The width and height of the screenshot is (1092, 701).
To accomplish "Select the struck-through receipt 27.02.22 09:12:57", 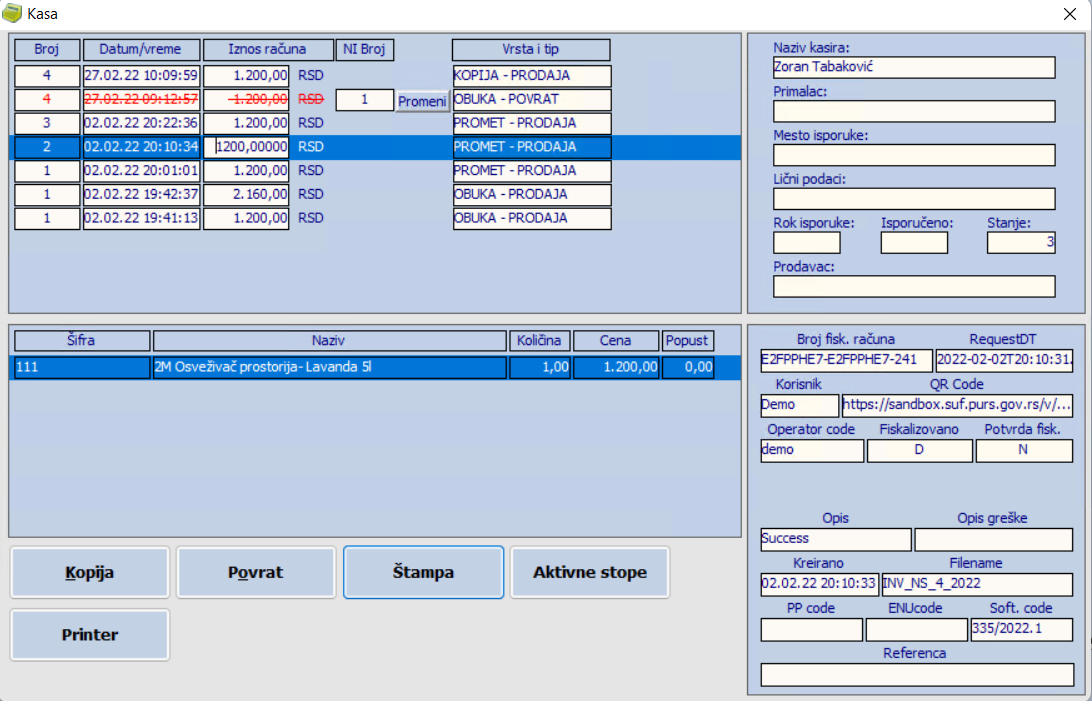I will point(141,100).
